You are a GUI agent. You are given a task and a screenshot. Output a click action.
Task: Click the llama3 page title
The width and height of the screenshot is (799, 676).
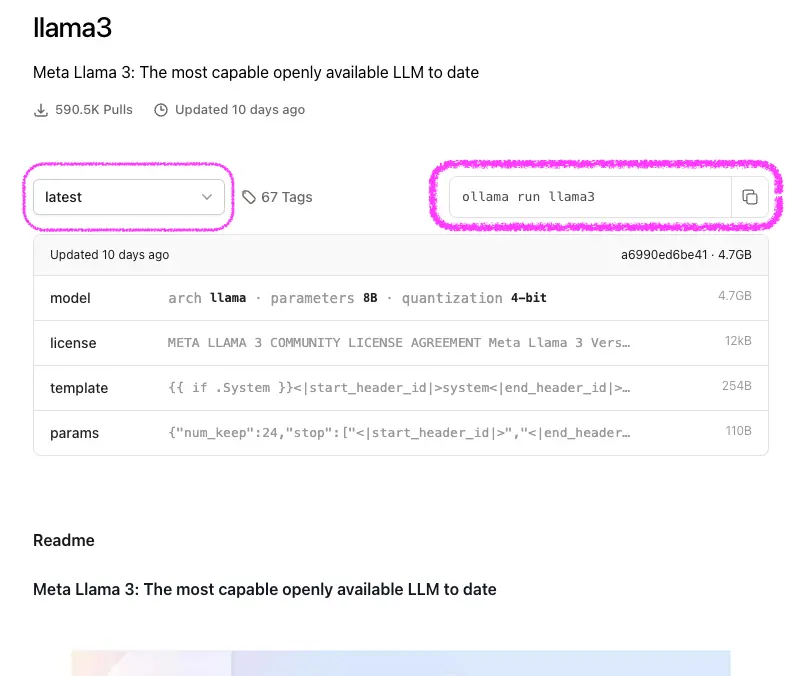[72, 28]
